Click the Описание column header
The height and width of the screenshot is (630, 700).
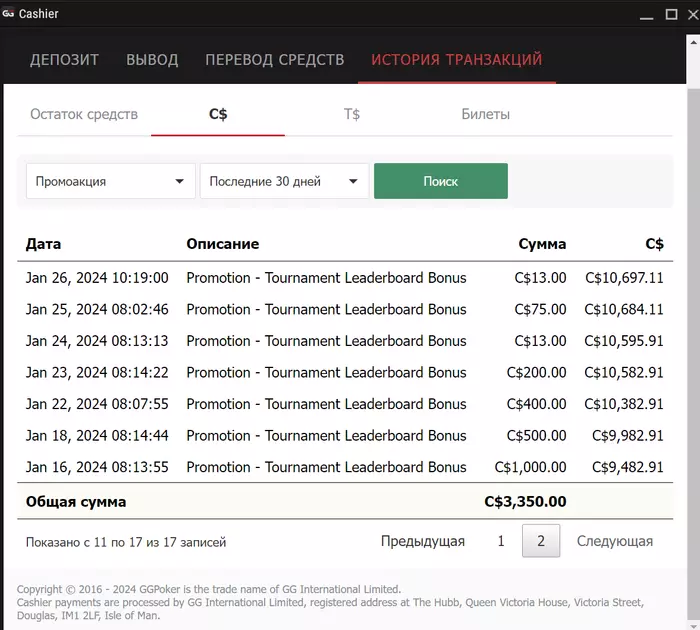pyautogui.click(x=223, y=244)
